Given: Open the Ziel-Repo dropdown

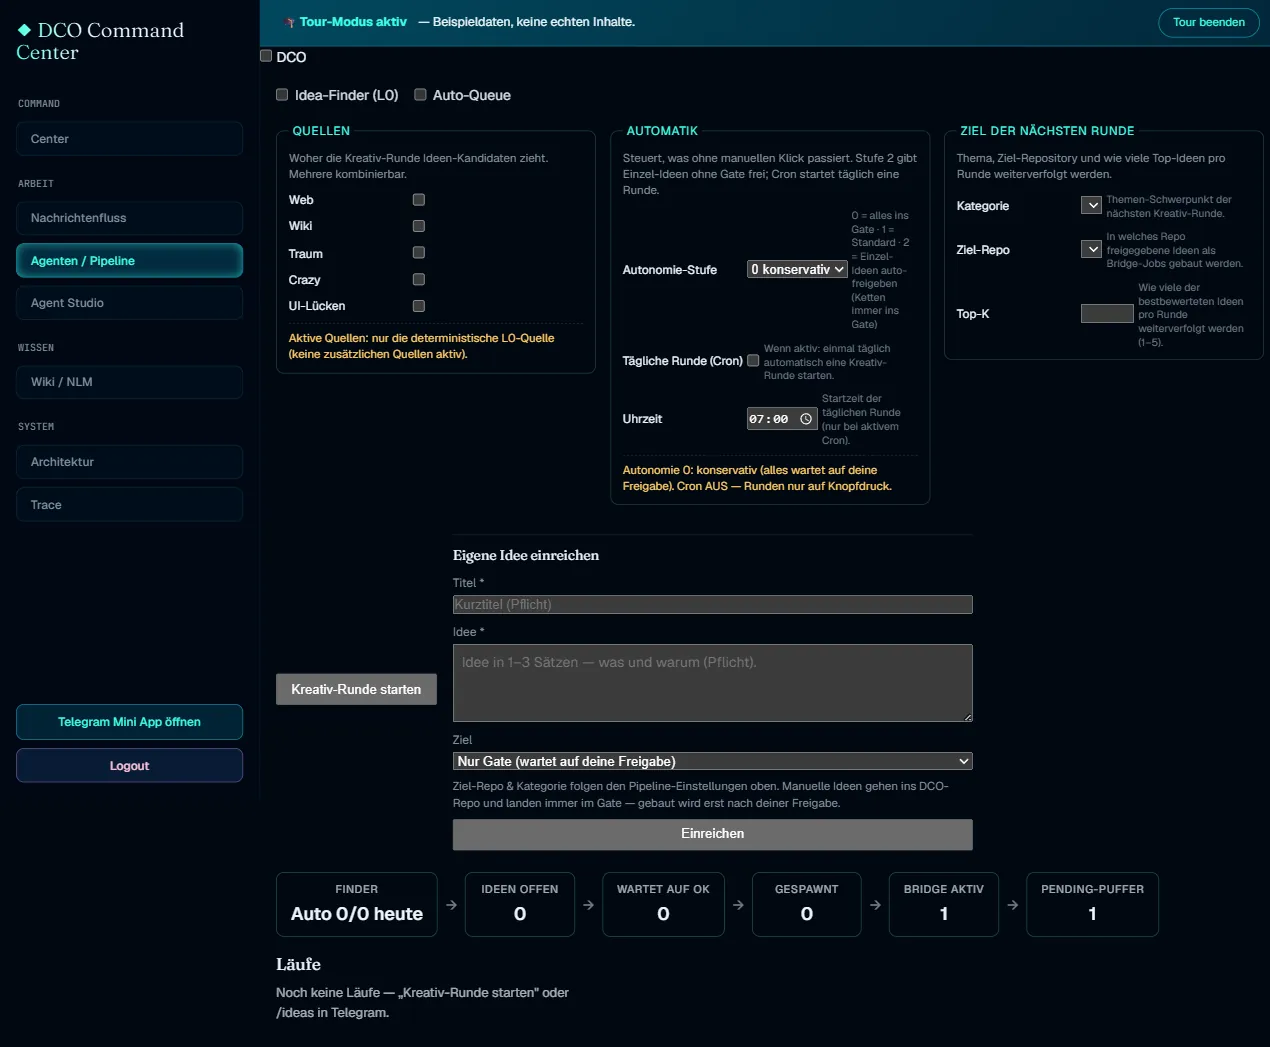Looking at the screenshot, I should click(1091, 249).
